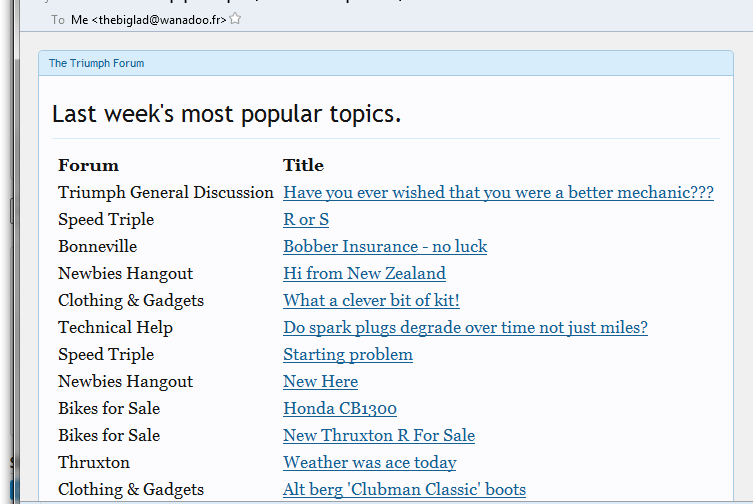This screenshot has width=753, height=504.
Task: Click the star icon beside the recipient address
Action: [x=235, y=19]
